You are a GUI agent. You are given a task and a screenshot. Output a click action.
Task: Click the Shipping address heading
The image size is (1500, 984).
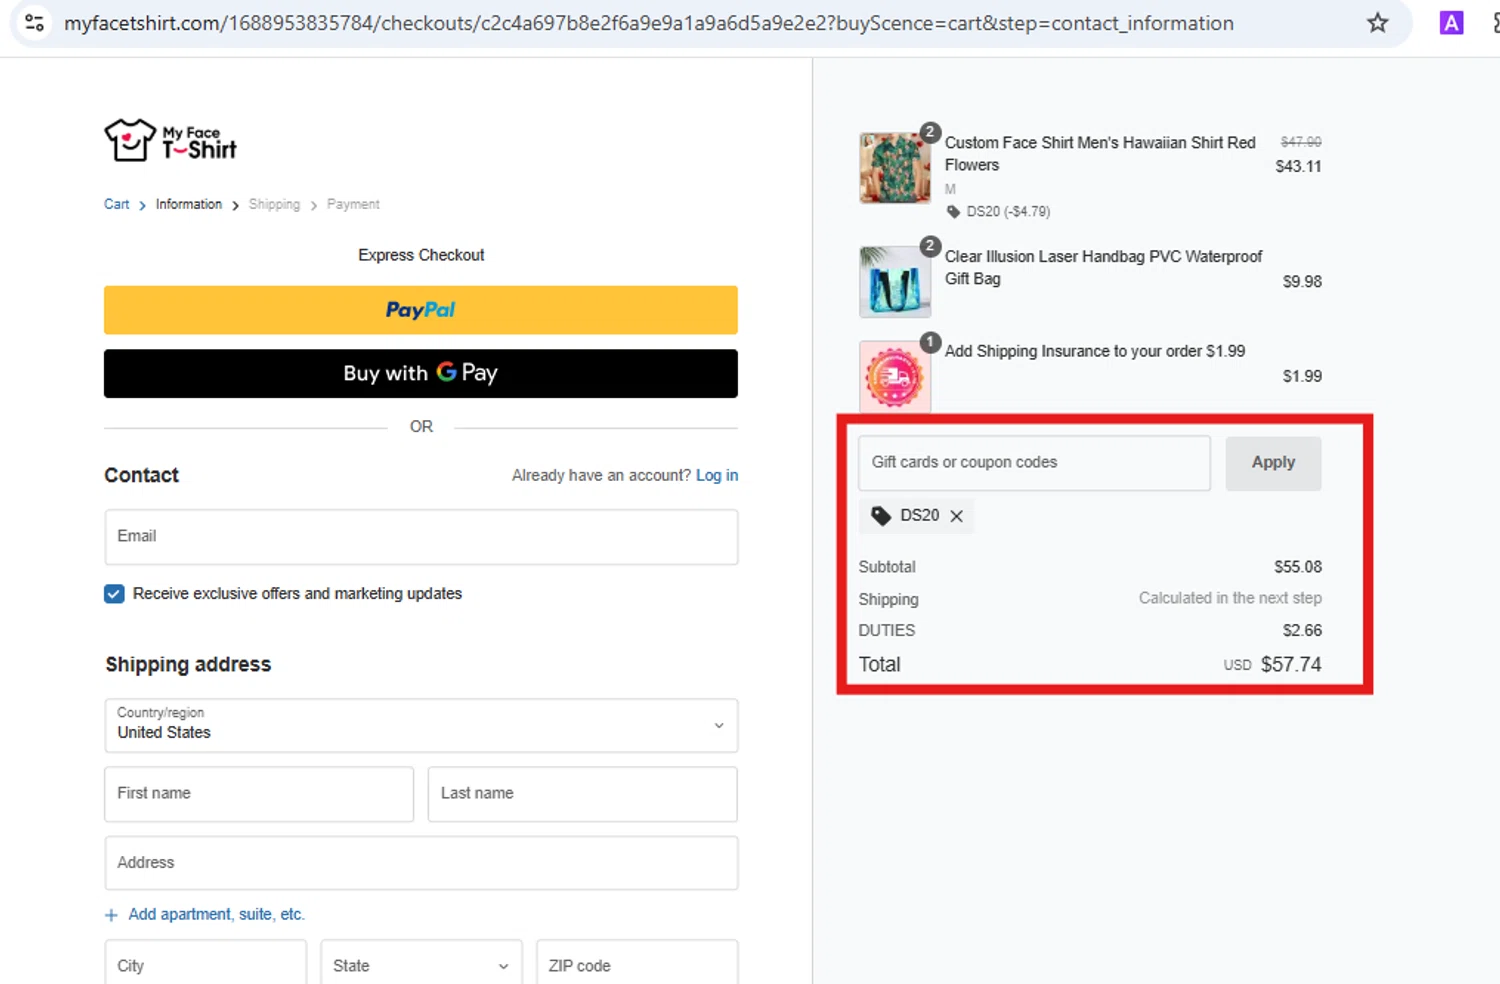click(x=188, y=665)
